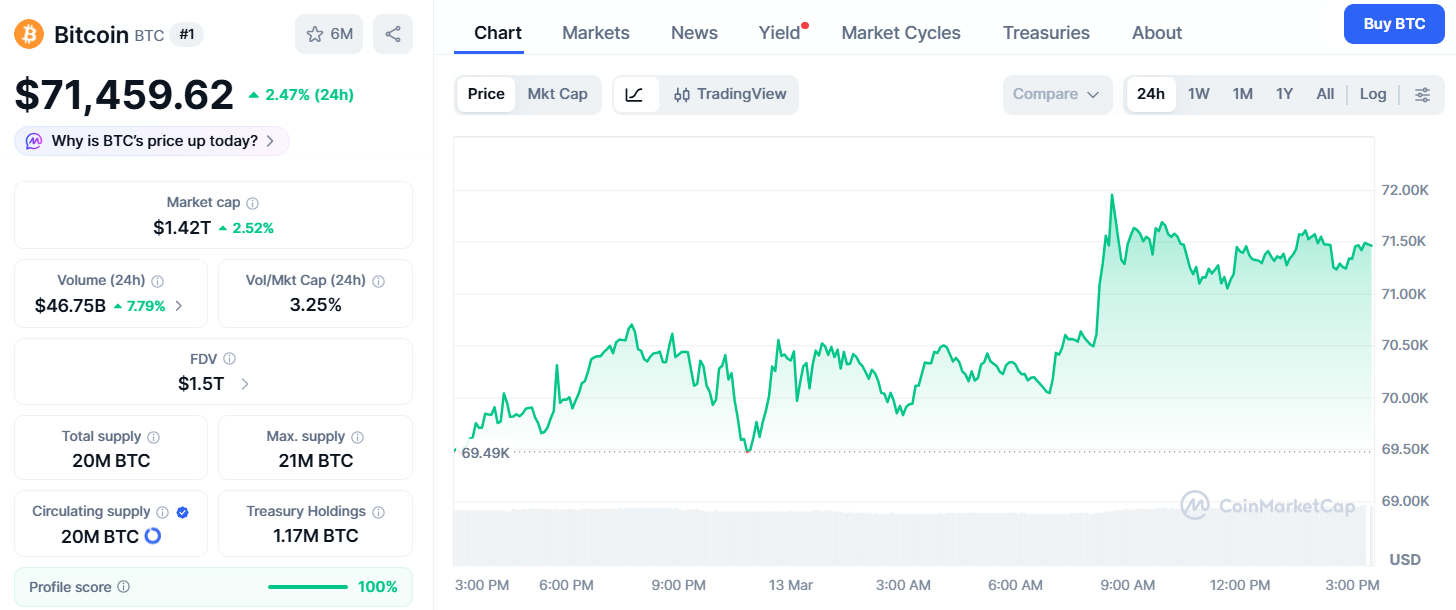Open the Compare dropdown
Image resolution: width=1456 pixels, height=610 pixels.
point(1056,94)
